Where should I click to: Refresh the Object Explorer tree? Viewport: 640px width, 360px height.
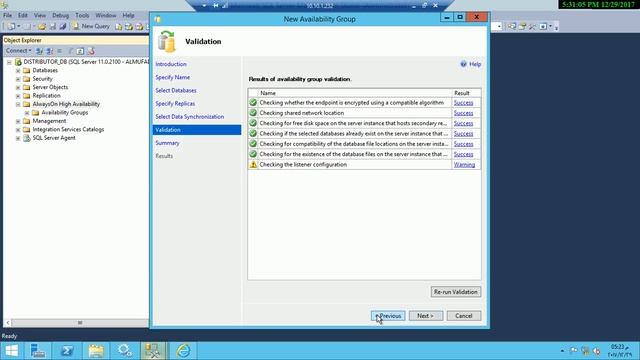coord(80,51)
